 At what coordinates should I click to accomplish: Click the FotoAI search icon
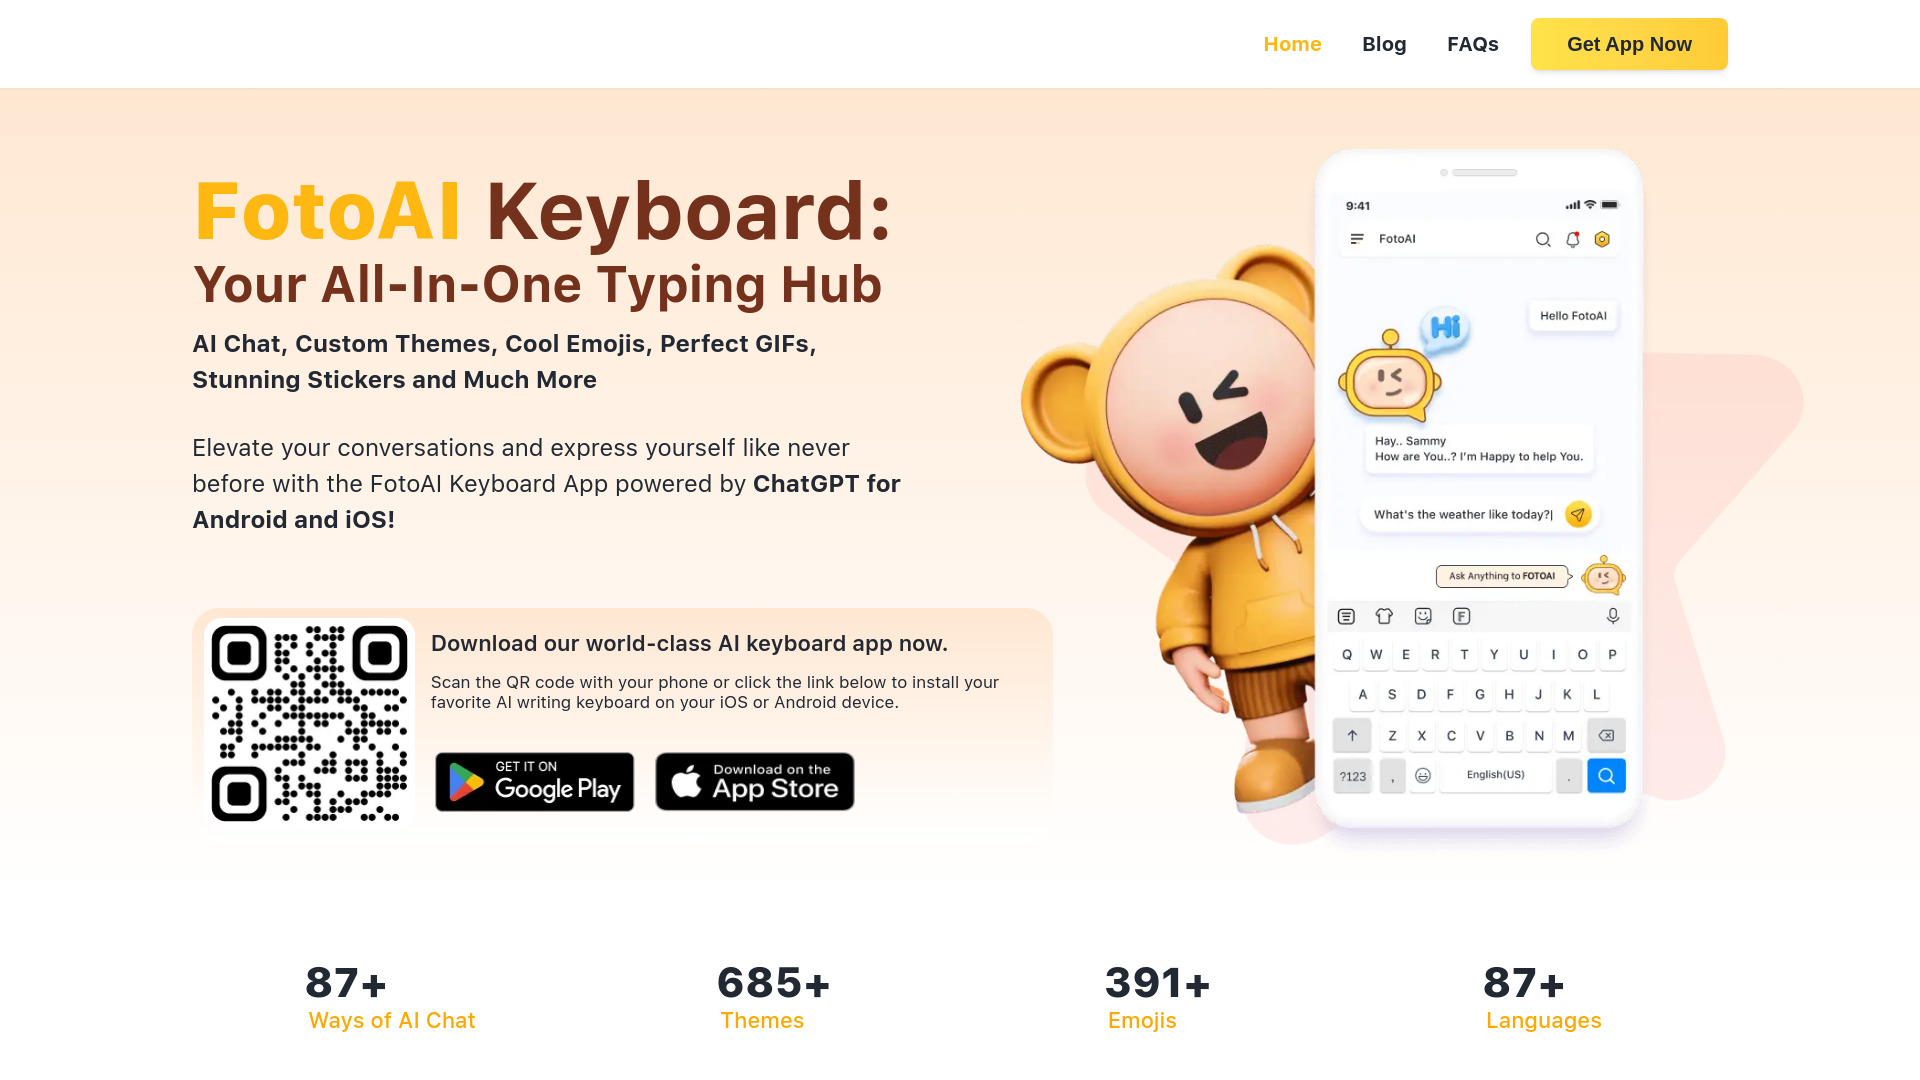[1543, 239]
